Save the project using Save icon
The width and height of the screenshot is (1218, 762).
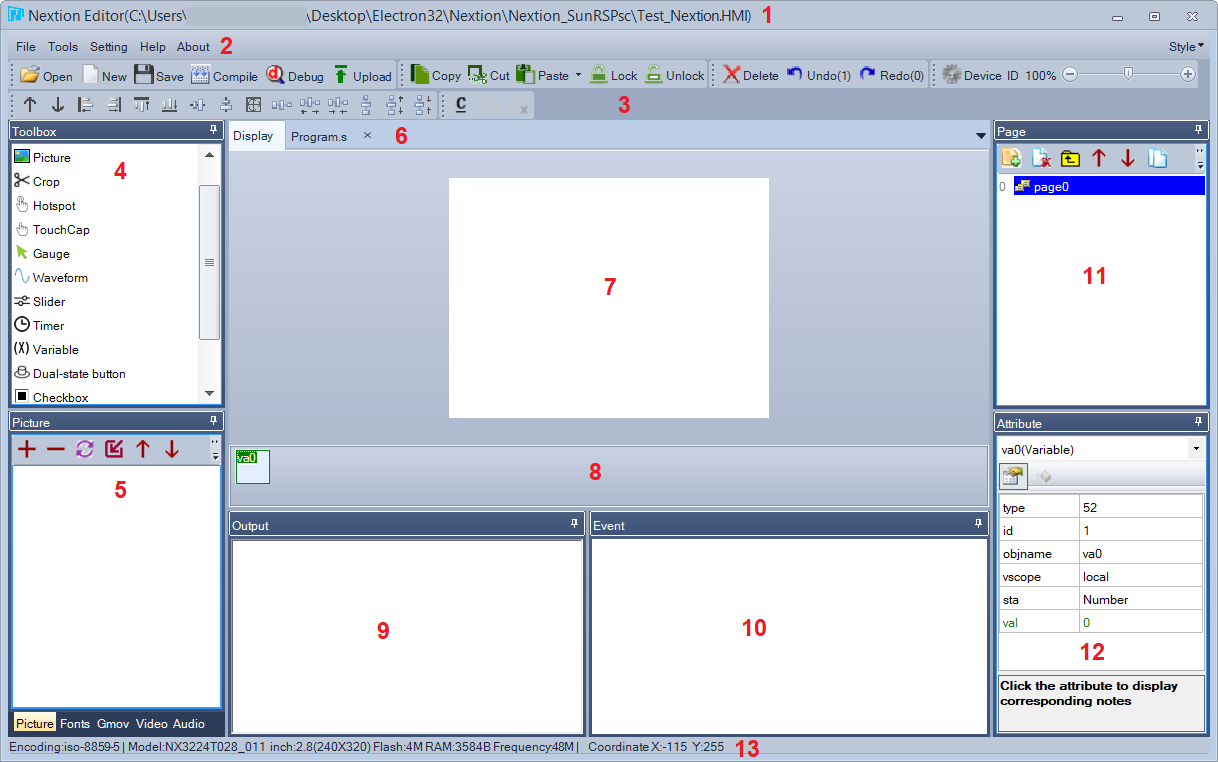tap(158, 75)
